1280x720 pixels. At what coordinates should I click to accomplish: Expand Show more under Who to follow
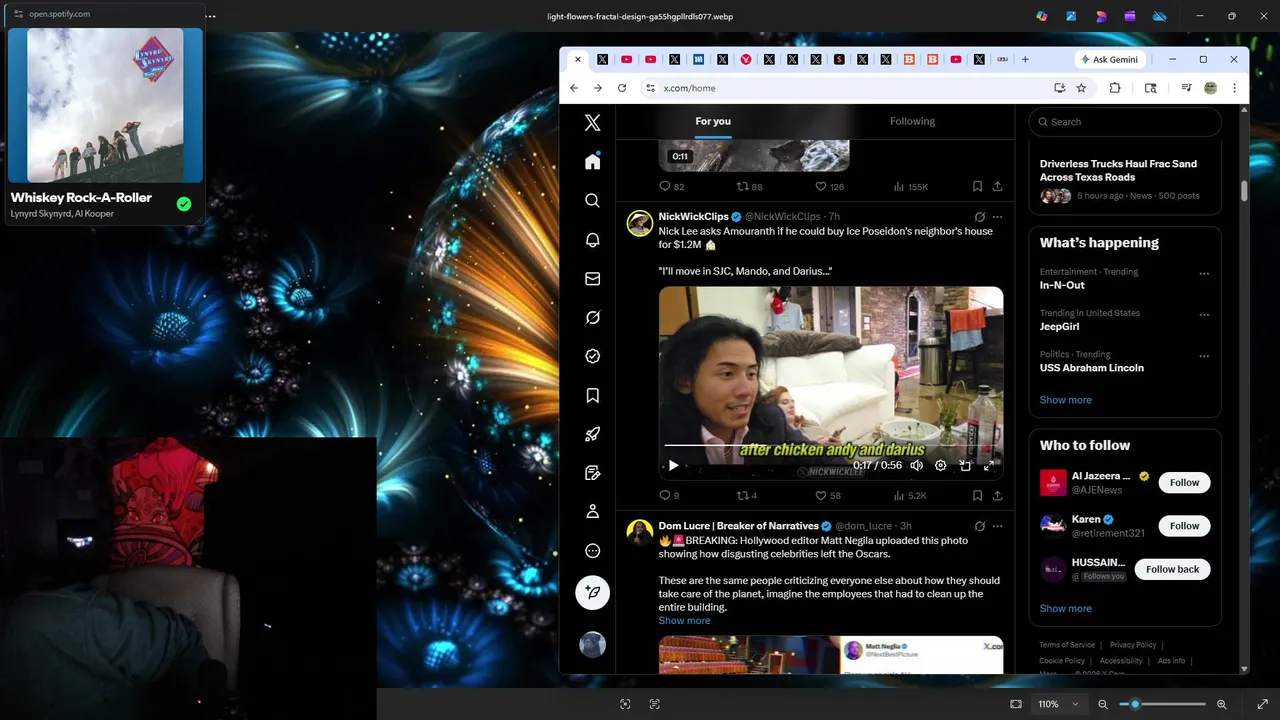[1065, 608]
